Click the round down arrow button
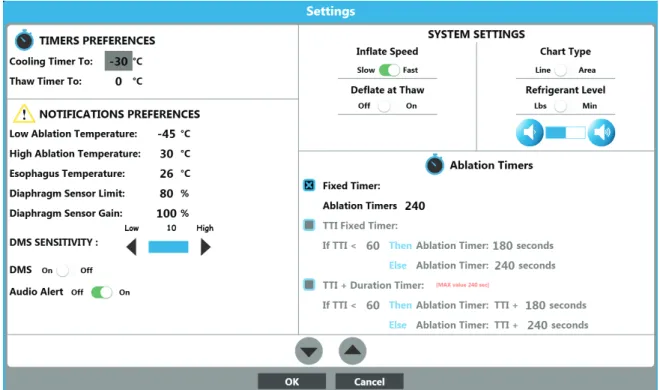 [309, 351]
